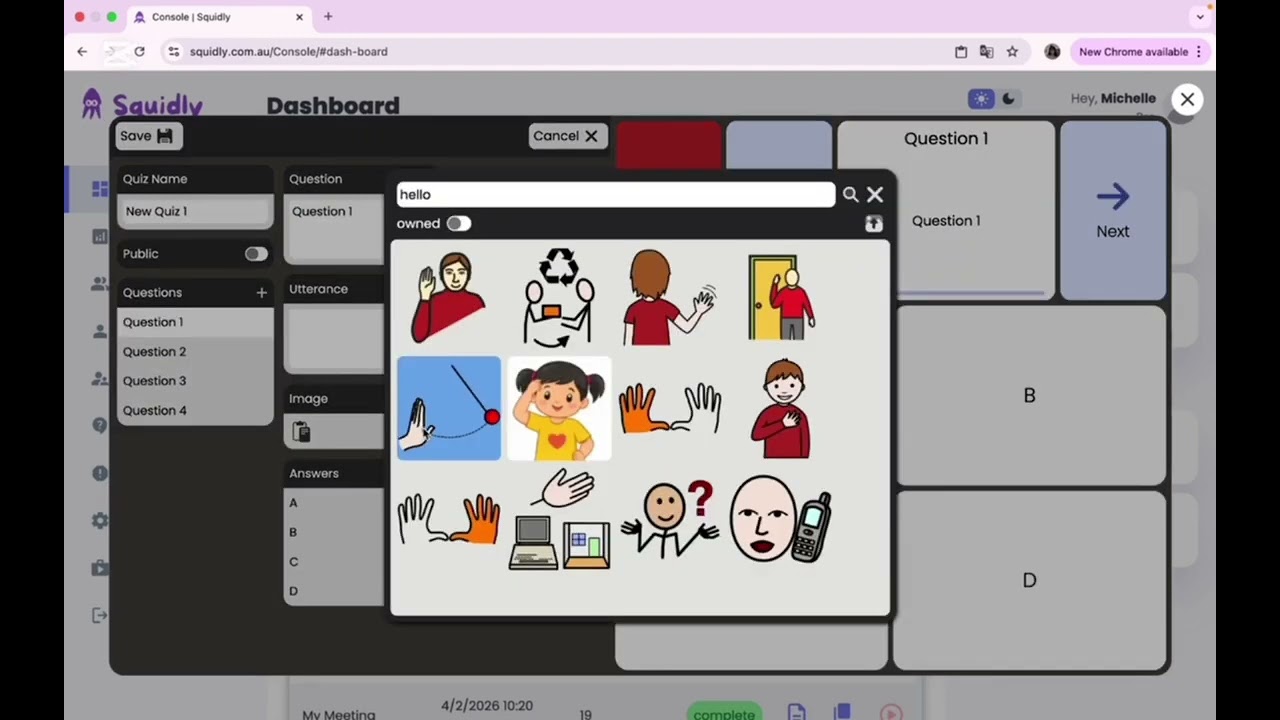Click the upload image icon
Viewport: 1280px width, 720px height.
874,224
